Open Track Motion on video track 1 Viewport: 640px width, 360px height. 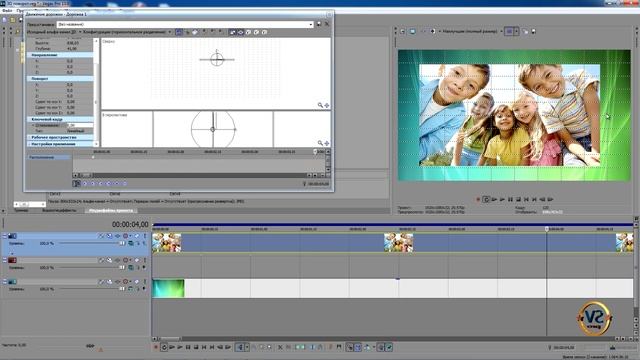pos(109,236)
